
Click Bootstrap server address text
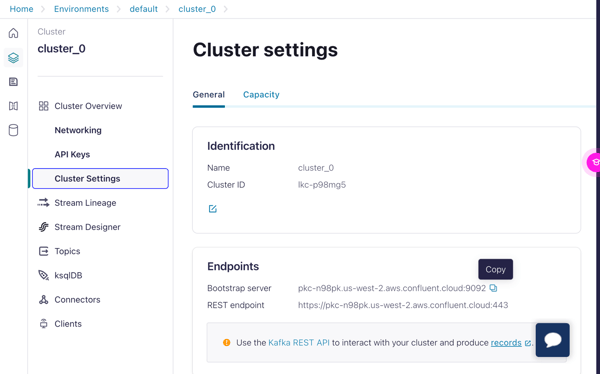(392, 288)
